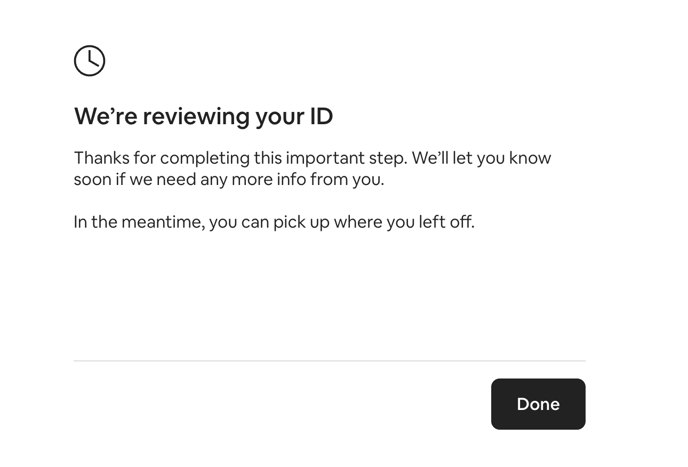Click the words "In the" starting the last line

point(95,222)
